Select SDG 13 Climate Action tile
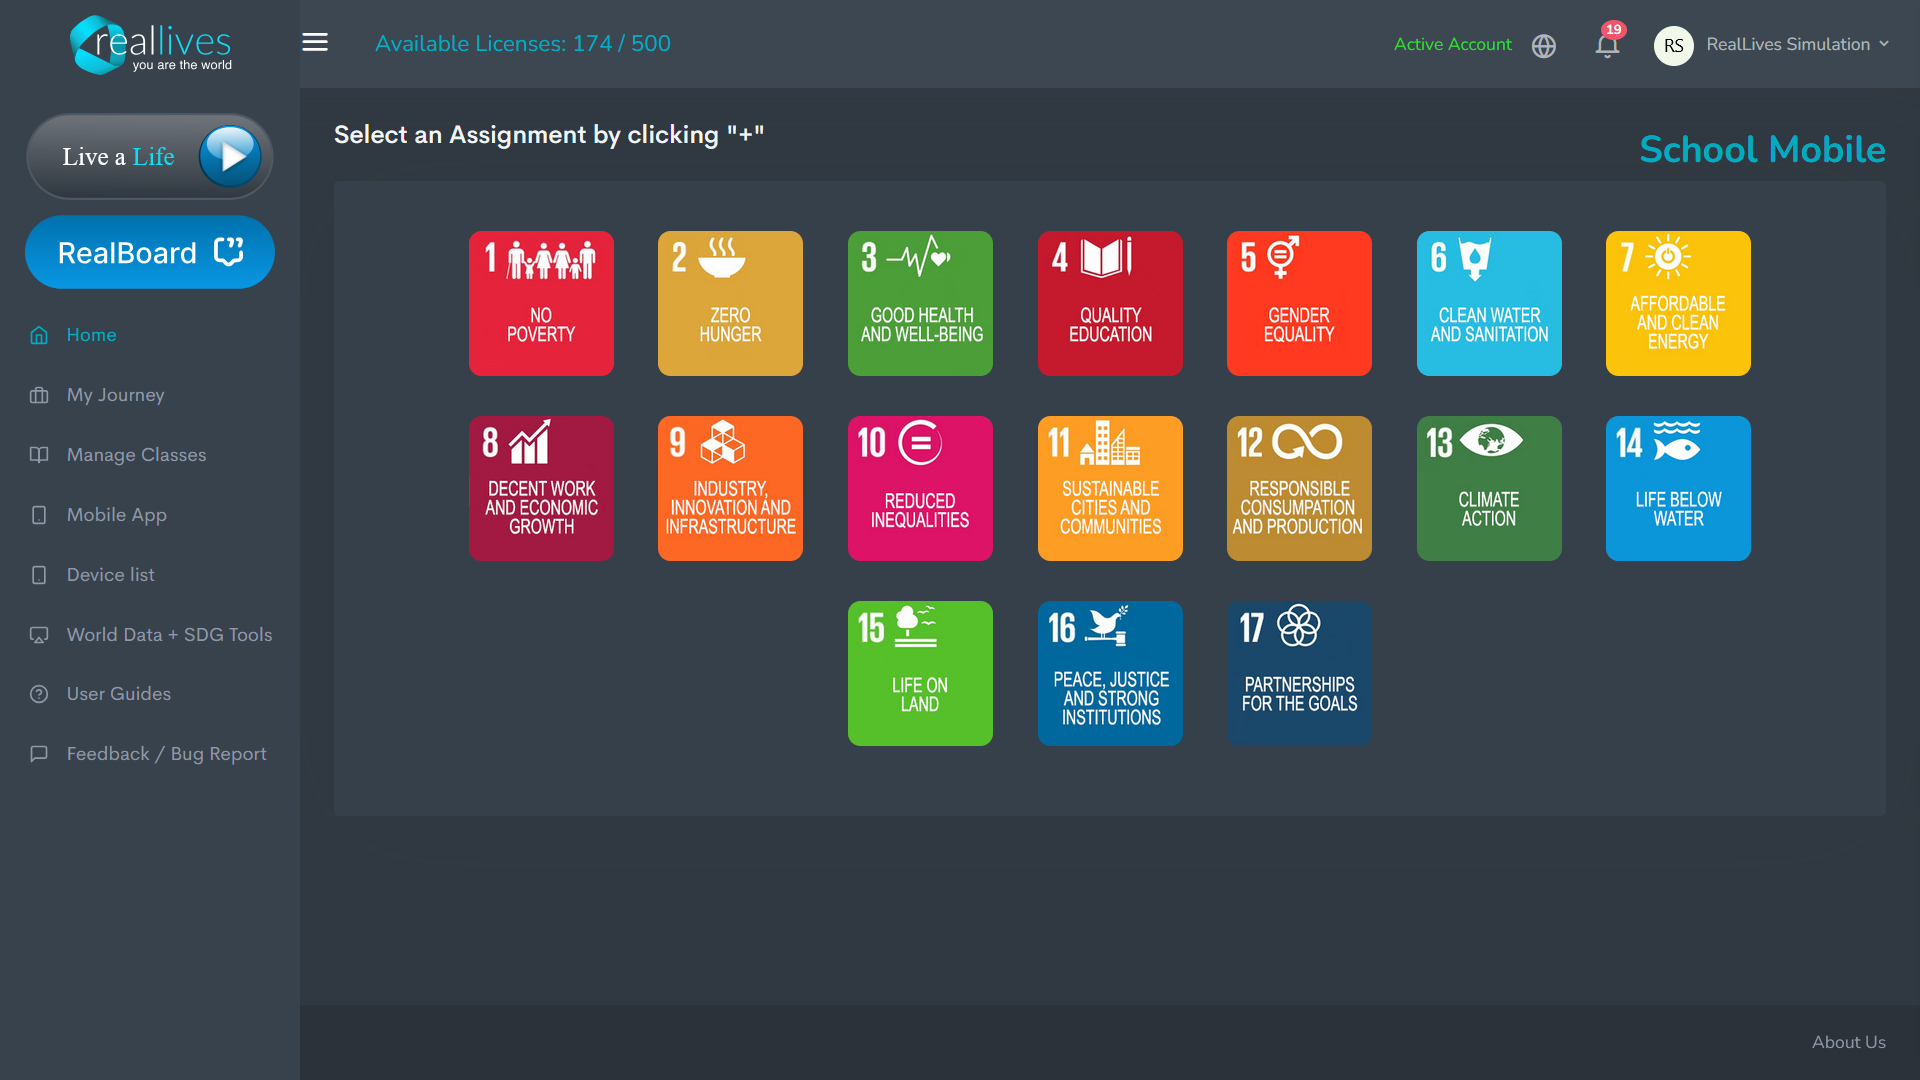 [x=1489, y=488]
